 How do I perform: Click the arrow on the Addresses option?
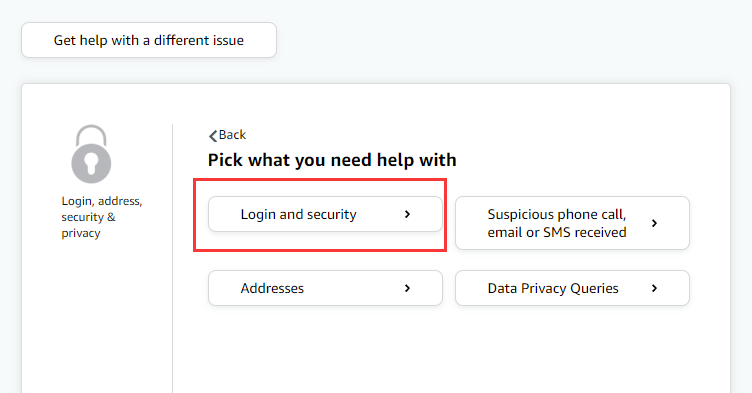pos(407,288)
